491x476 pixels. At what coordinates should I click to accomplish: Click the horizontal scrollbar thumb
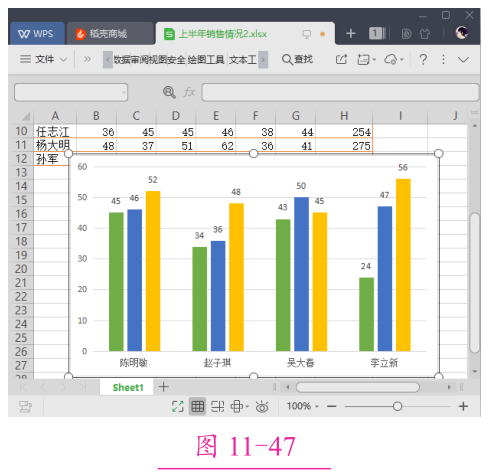pyautogui.click(x=358, y=387)
